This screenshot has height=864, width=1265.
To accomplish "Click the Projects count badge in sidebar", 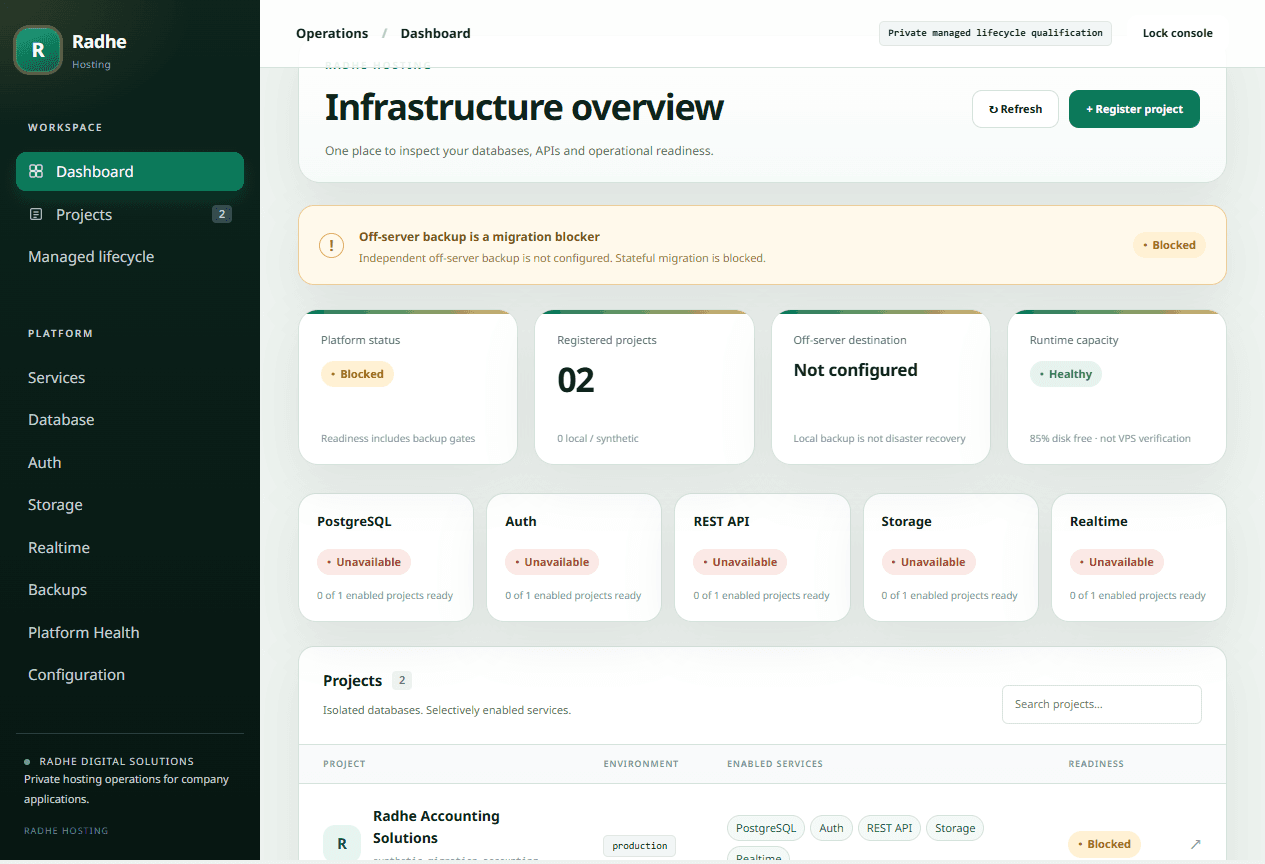I will pos(222,214).
